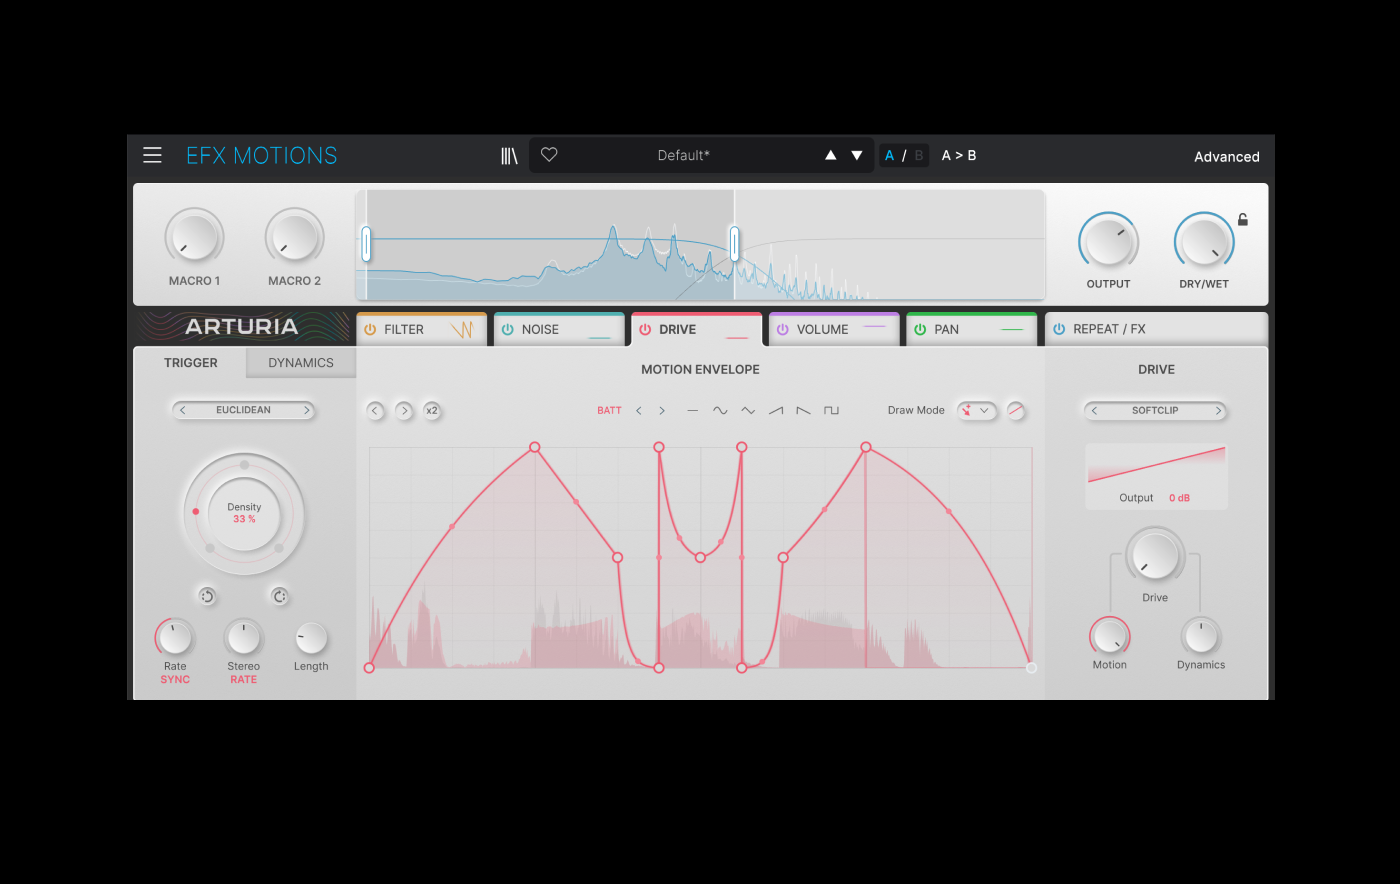Click the Dynamics amount knob
This screenshot has height=884, width=1400.
pos(1201,636)
